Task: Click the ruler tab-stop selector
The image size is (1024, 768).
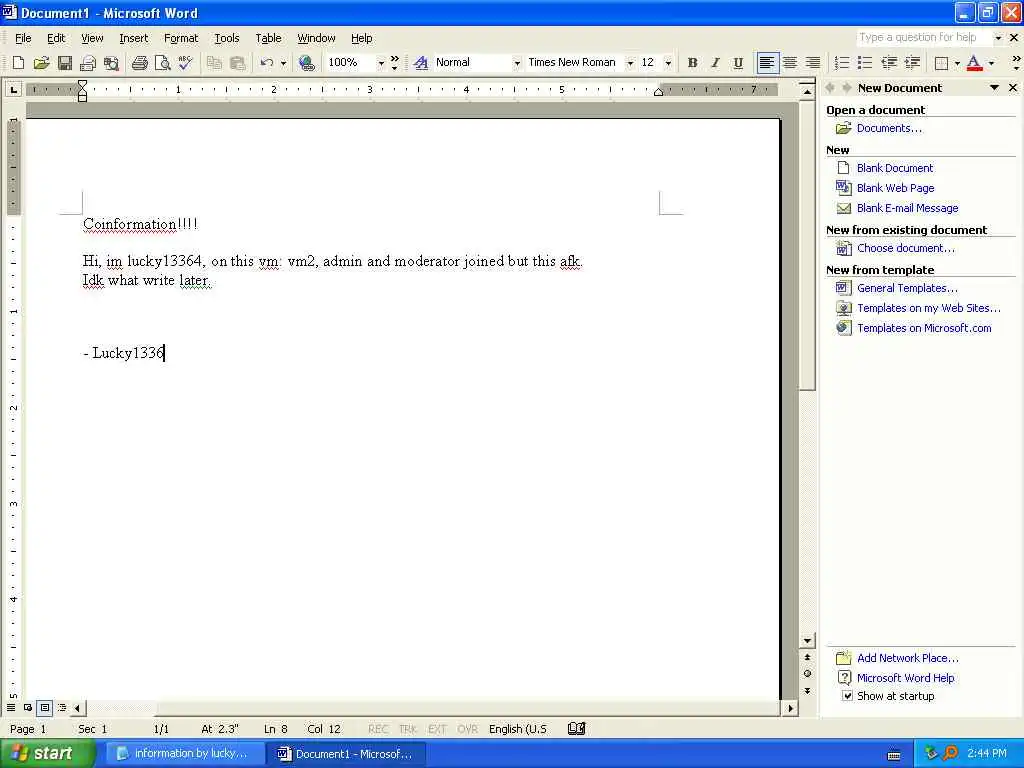Action: [13, 89]
